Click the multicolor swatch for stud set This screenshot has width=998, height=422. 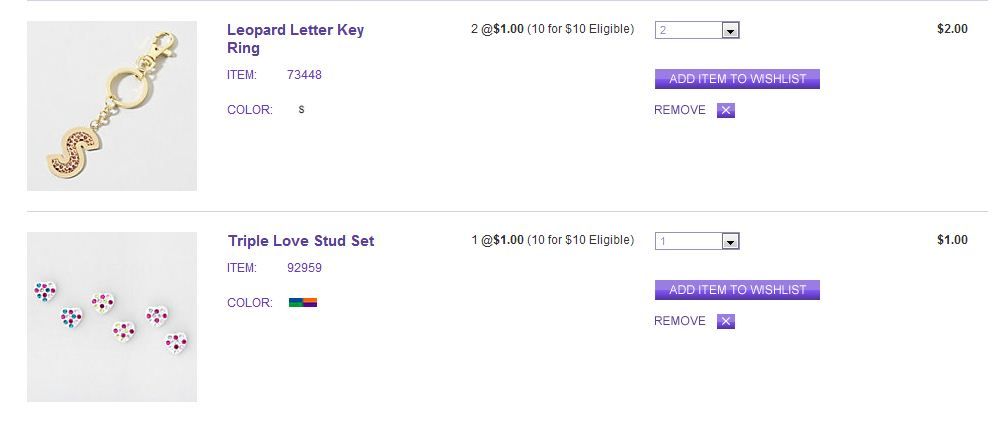(x=303, y=302)
